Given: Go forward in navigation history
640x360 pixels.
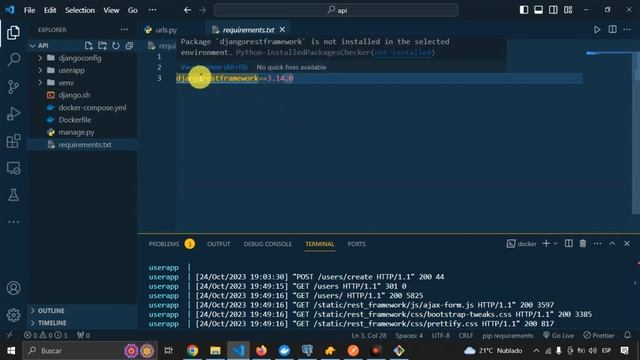Looking at the screenshot, I should pyautogui.click(x=202, y=10).
